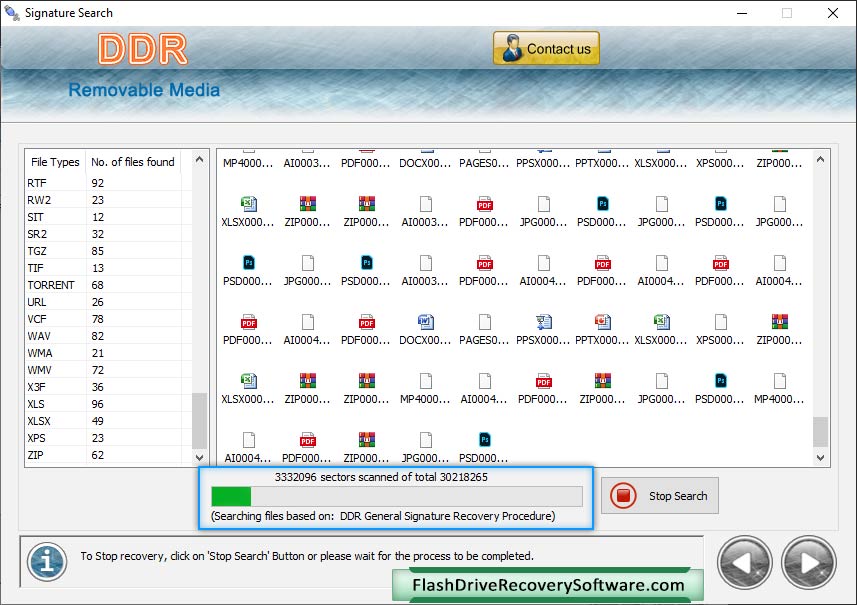Click the Stop Search button
The height and width of the screenshot is (605, 857).
tap(660, 496)
